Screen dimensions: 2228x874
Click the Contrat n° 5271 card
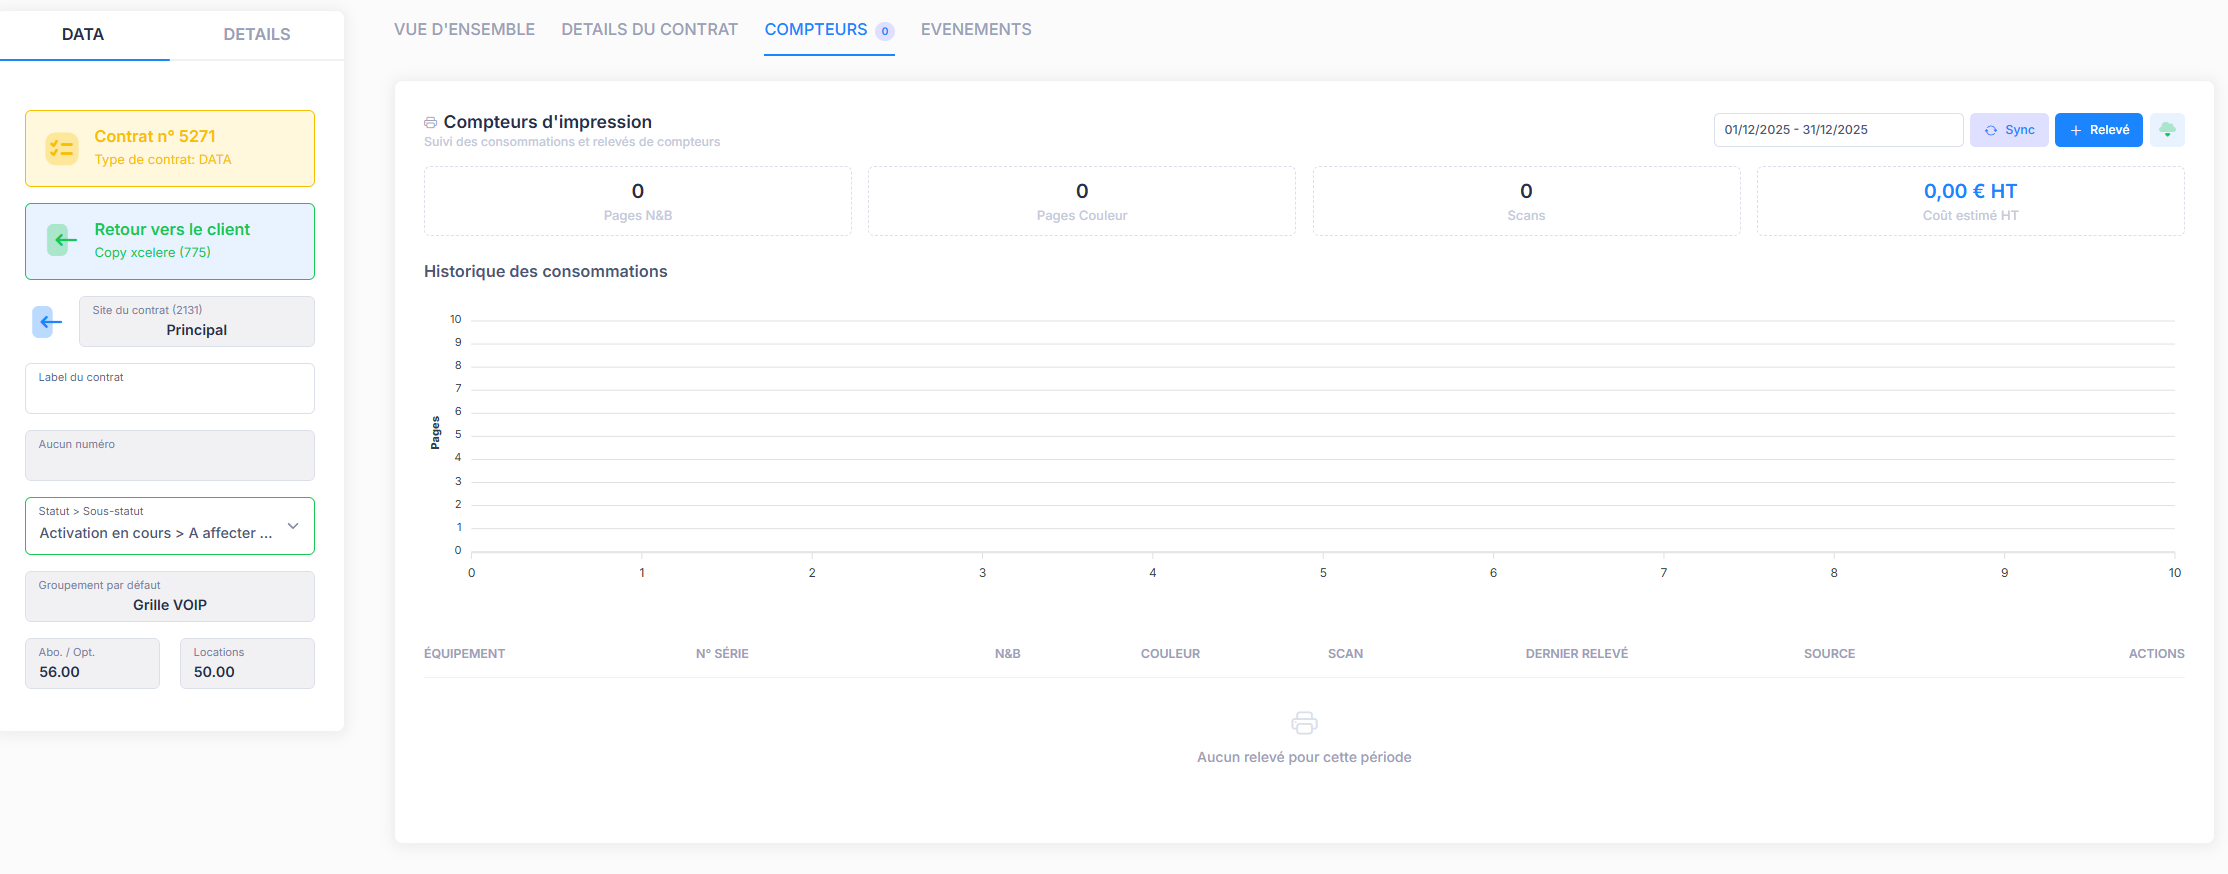click(170, 148)
